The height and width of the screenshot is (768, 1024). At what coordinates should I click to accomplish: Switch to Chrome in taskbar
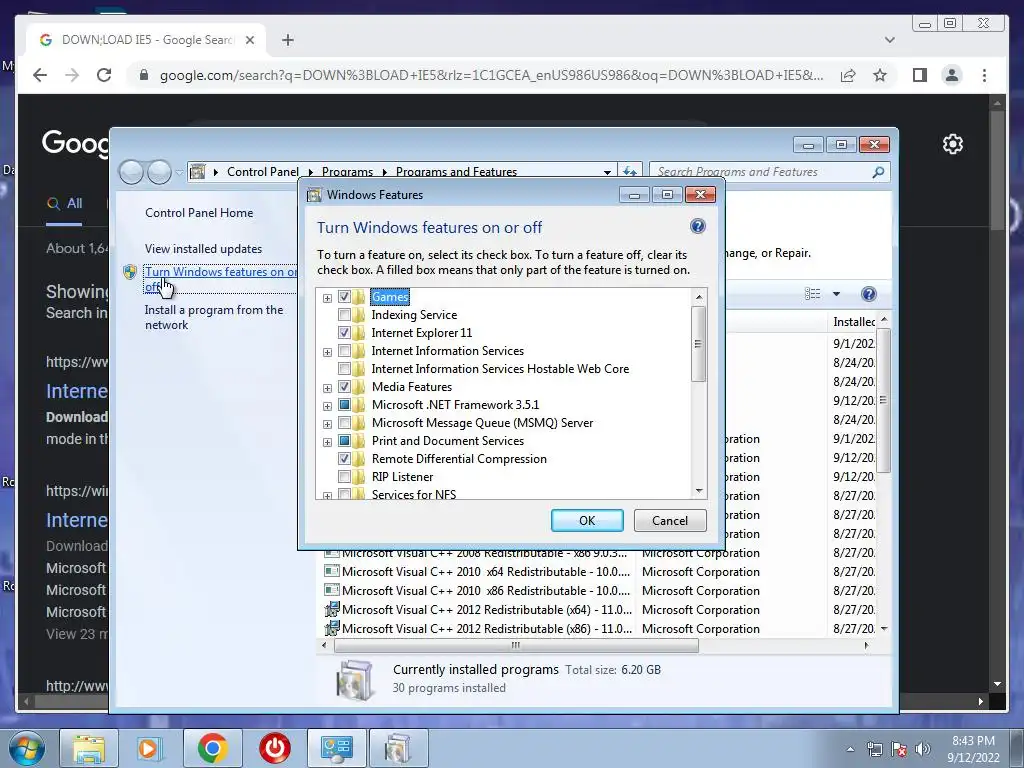[x=212, y=748]
